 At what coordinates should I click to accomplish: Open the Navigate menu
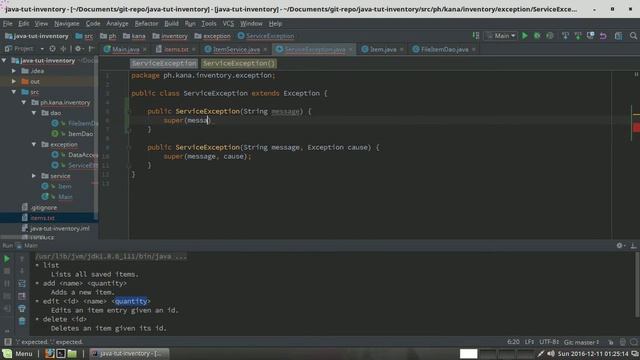[x=67, y=24]
